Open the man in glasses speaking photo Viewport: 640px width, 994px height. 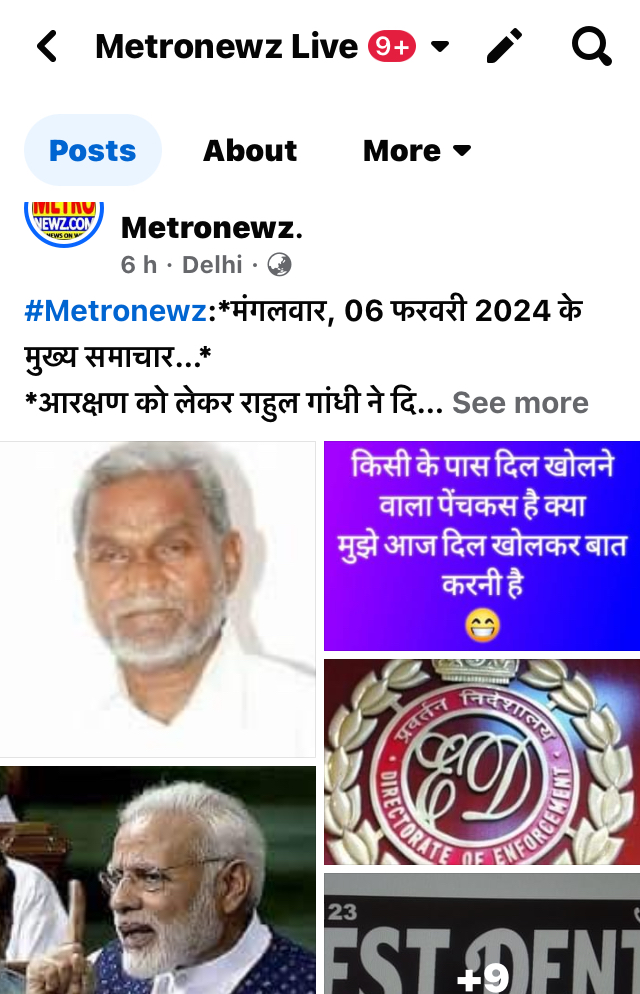[157, 880]
